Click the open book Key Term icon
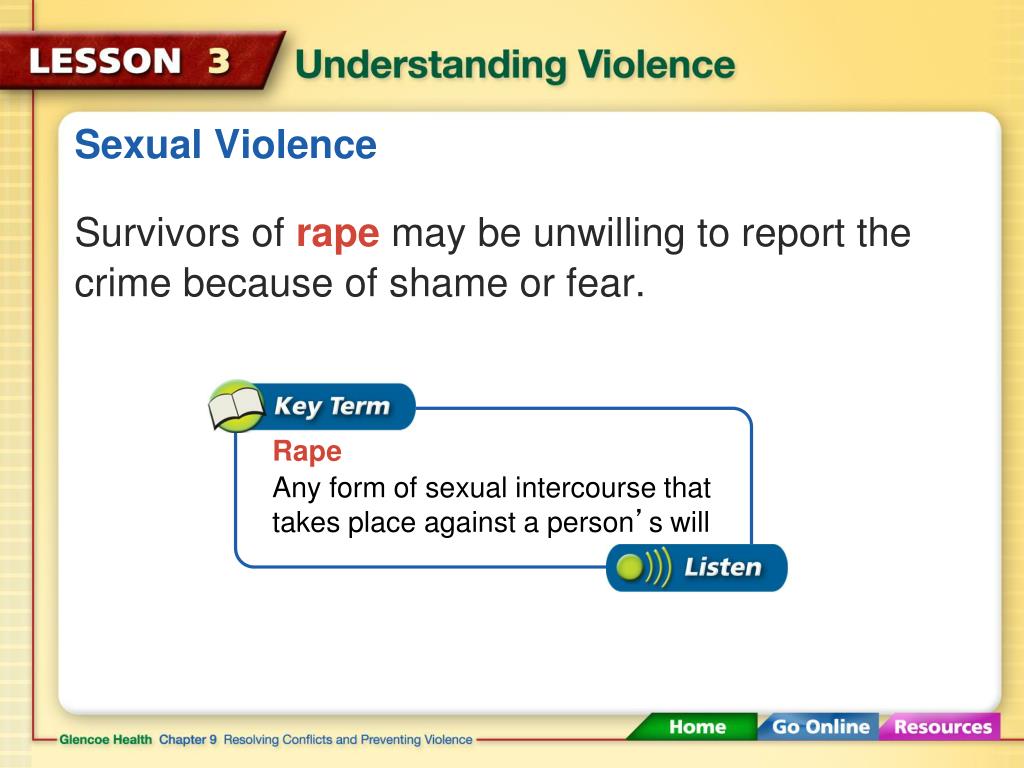 pos(236,408)
